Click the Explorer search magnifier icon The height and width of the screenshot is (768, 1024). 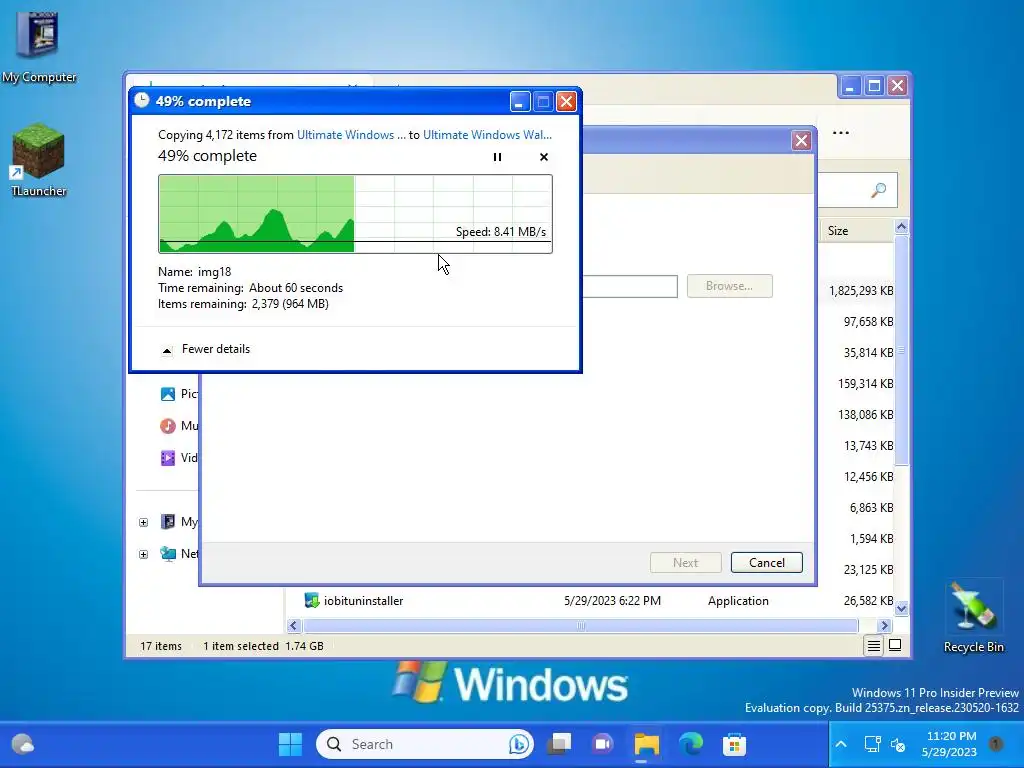878,190
